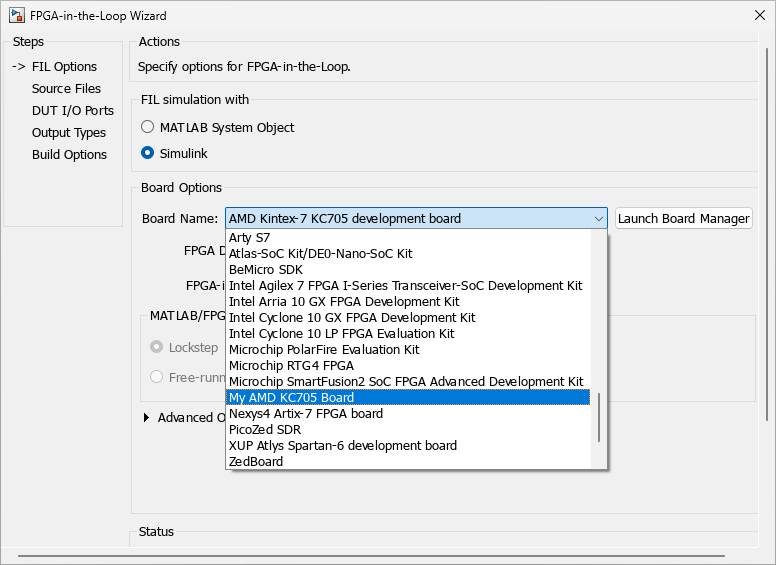776x565 pixels.
Task: Collapse the Board Name dropdown arrow
Action: pyautogui.click(x=598, y=219)
